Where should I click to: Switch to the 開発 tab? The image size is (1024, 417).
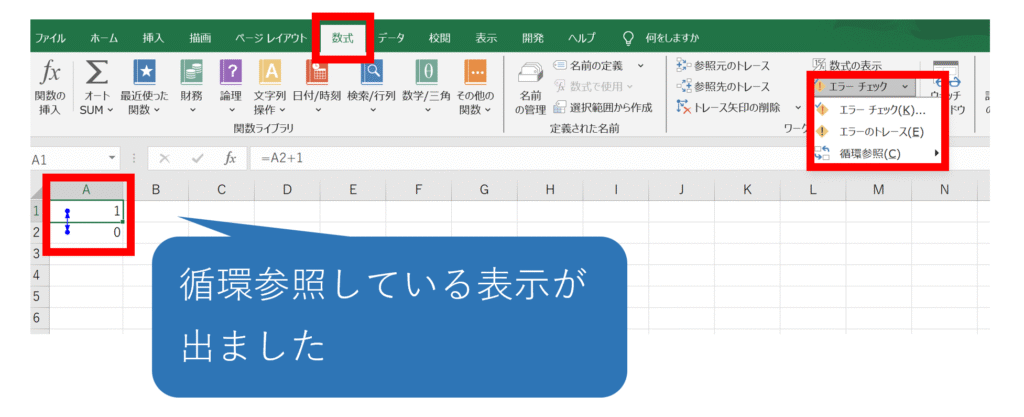pos(533,38)
